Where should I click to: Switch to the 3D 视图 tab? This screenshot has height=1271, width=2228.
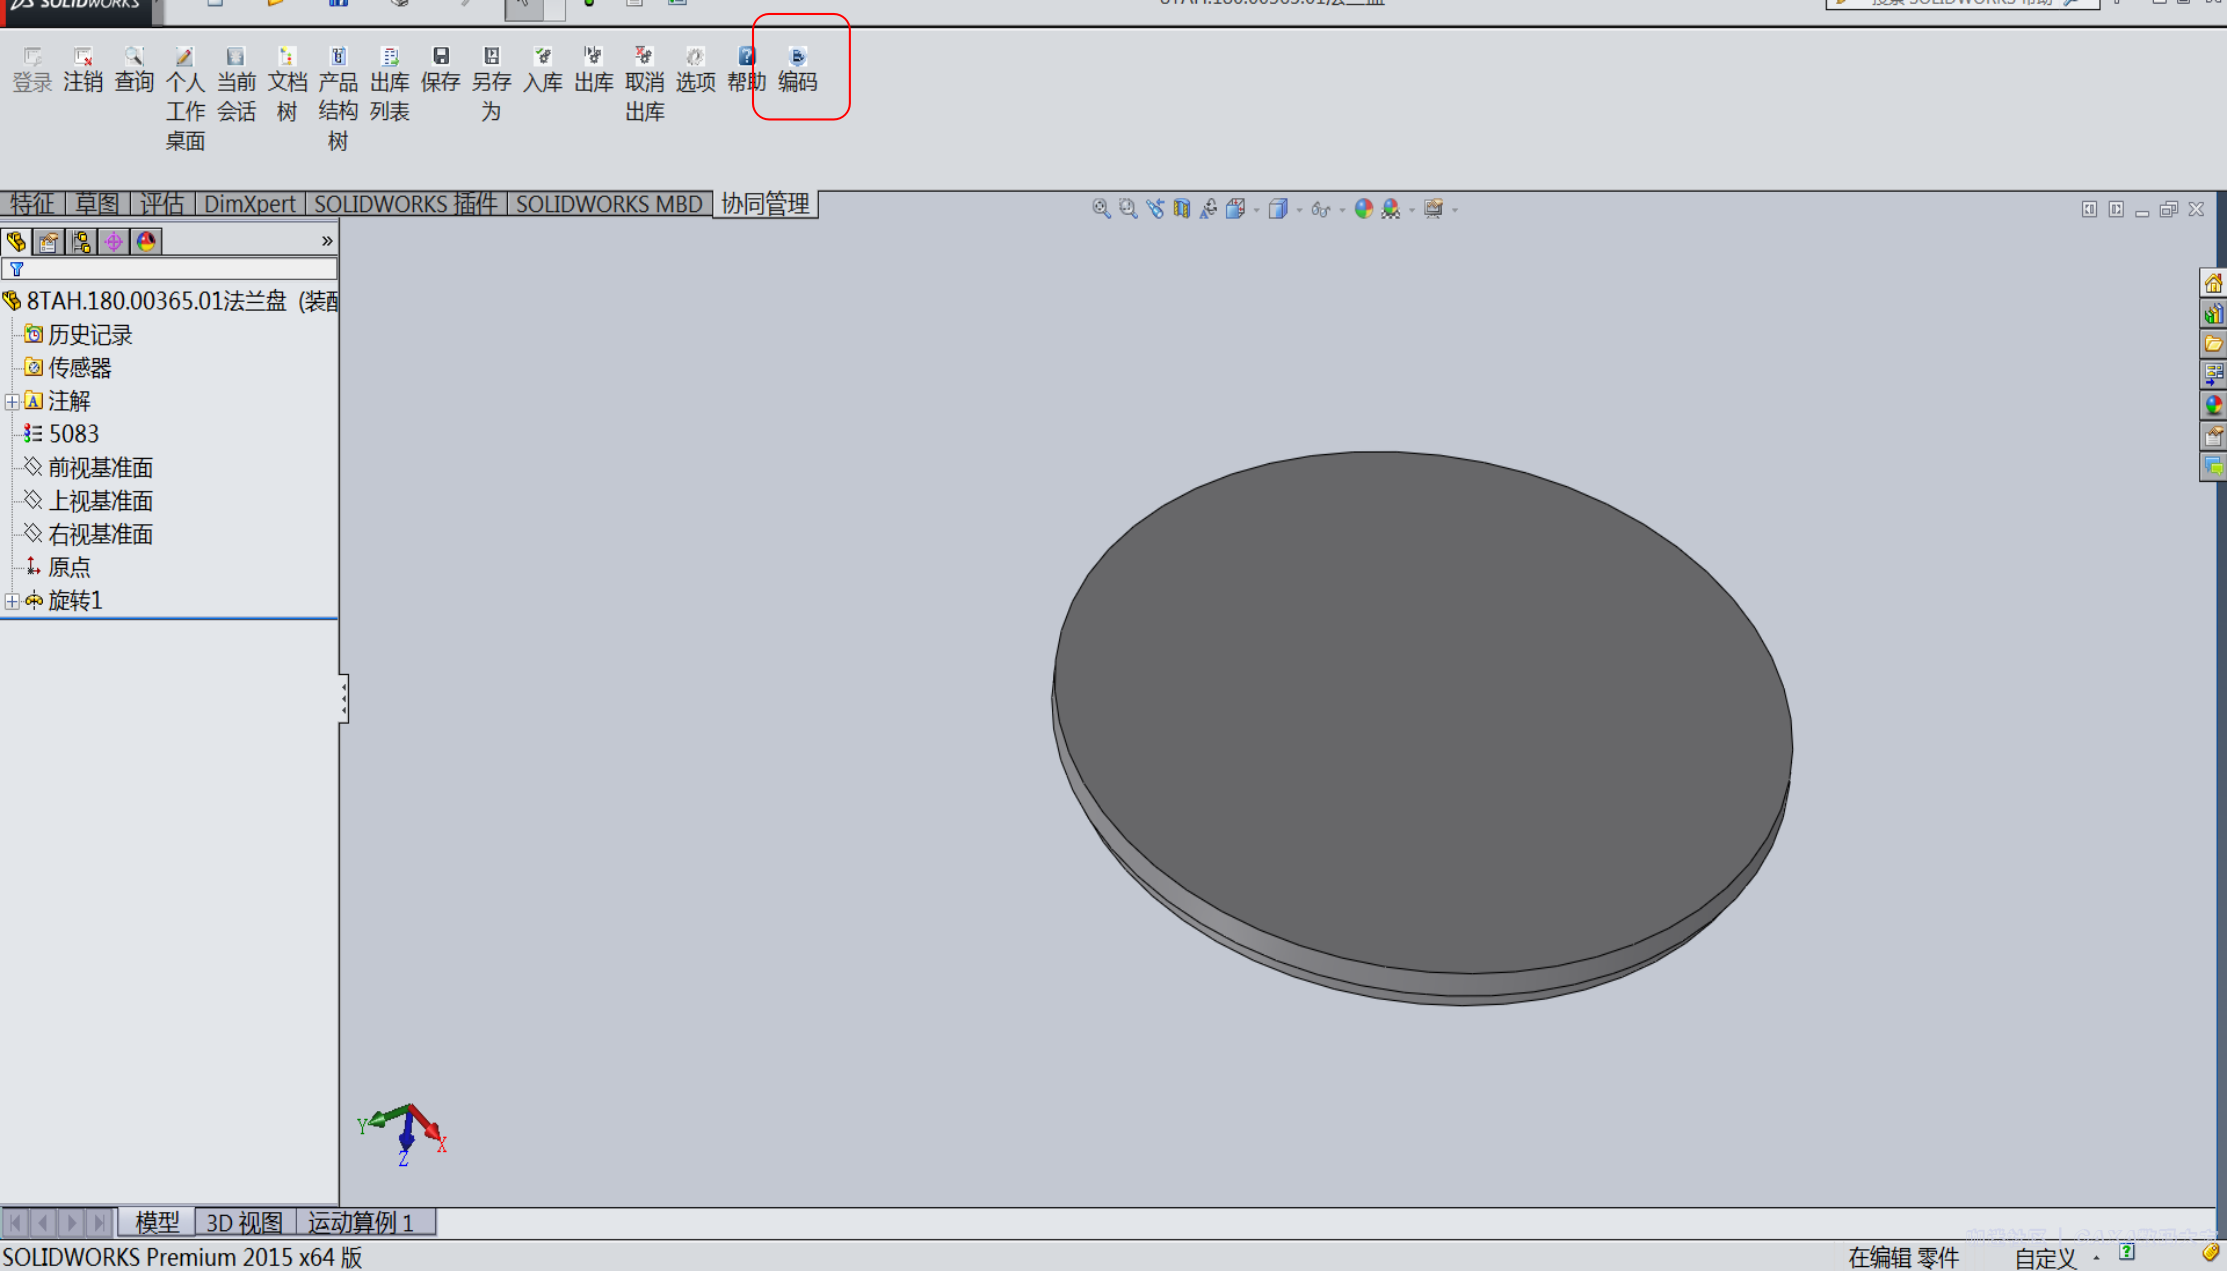pyautogui.click(x=245, y=1222)
